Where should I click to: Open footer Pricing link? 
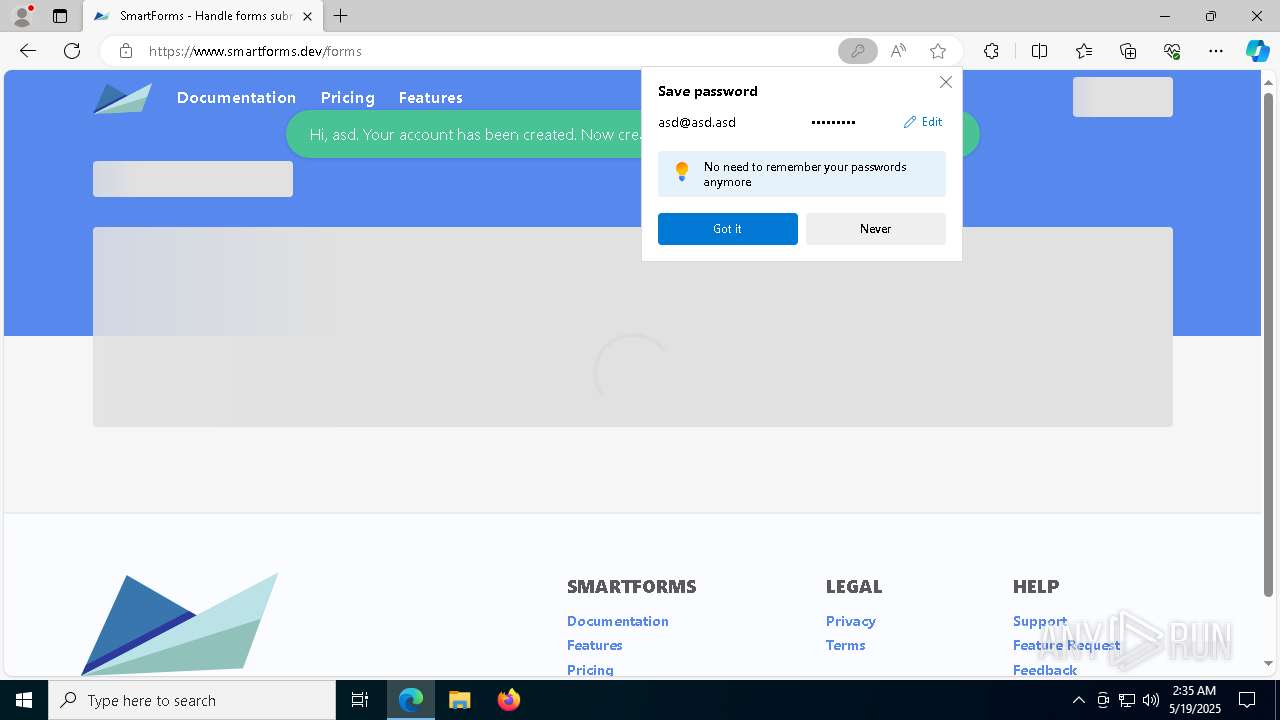(590, 670)
